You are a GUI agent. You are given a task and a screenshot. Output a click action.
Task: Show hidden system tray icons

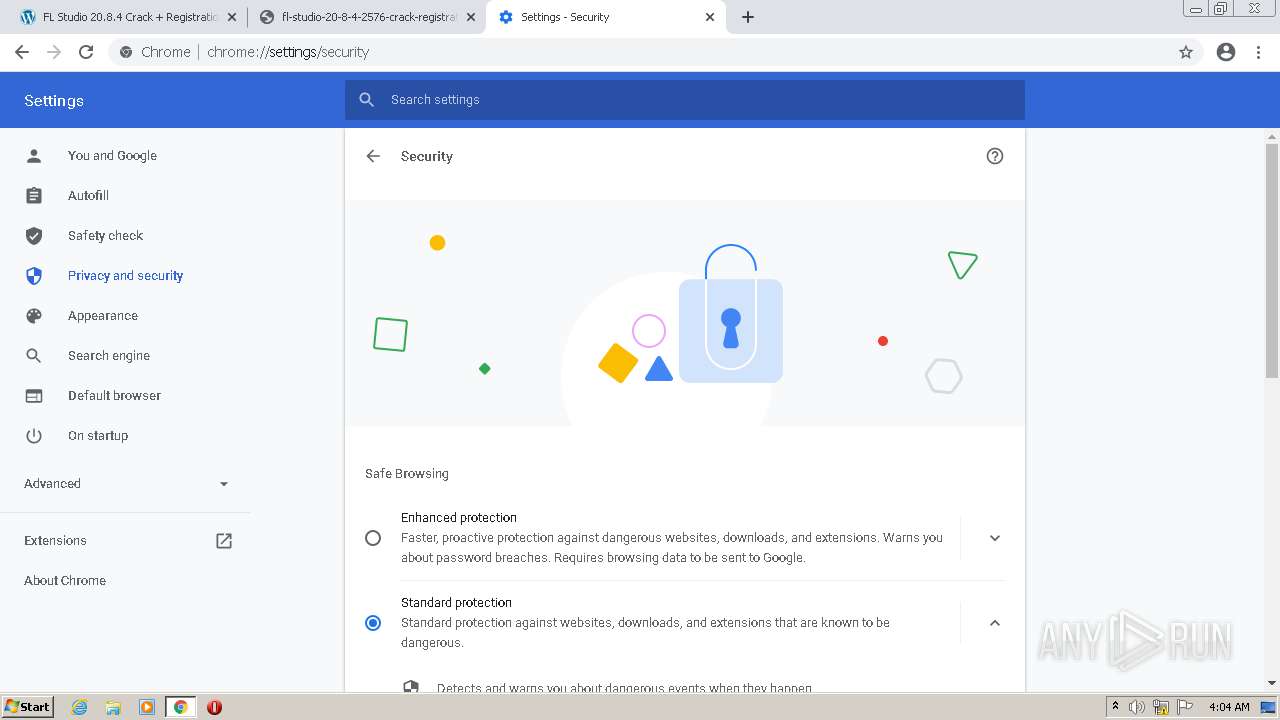click(x=1116, y=707)
